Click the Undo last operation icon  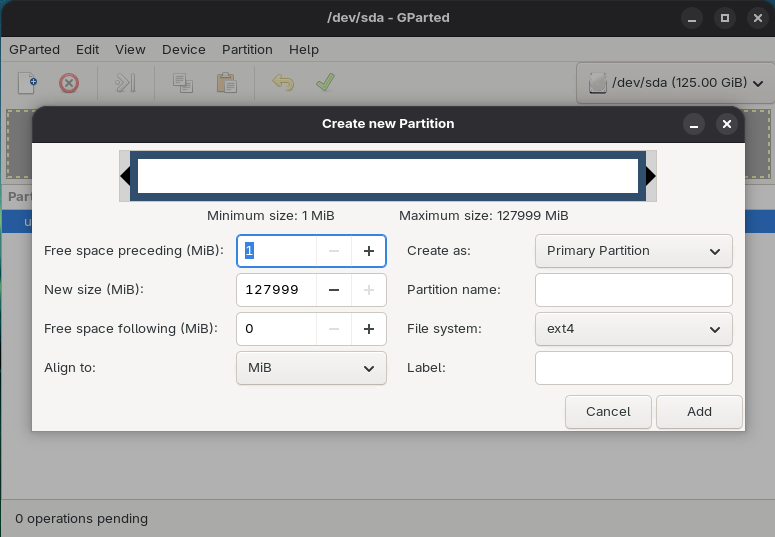283,83
